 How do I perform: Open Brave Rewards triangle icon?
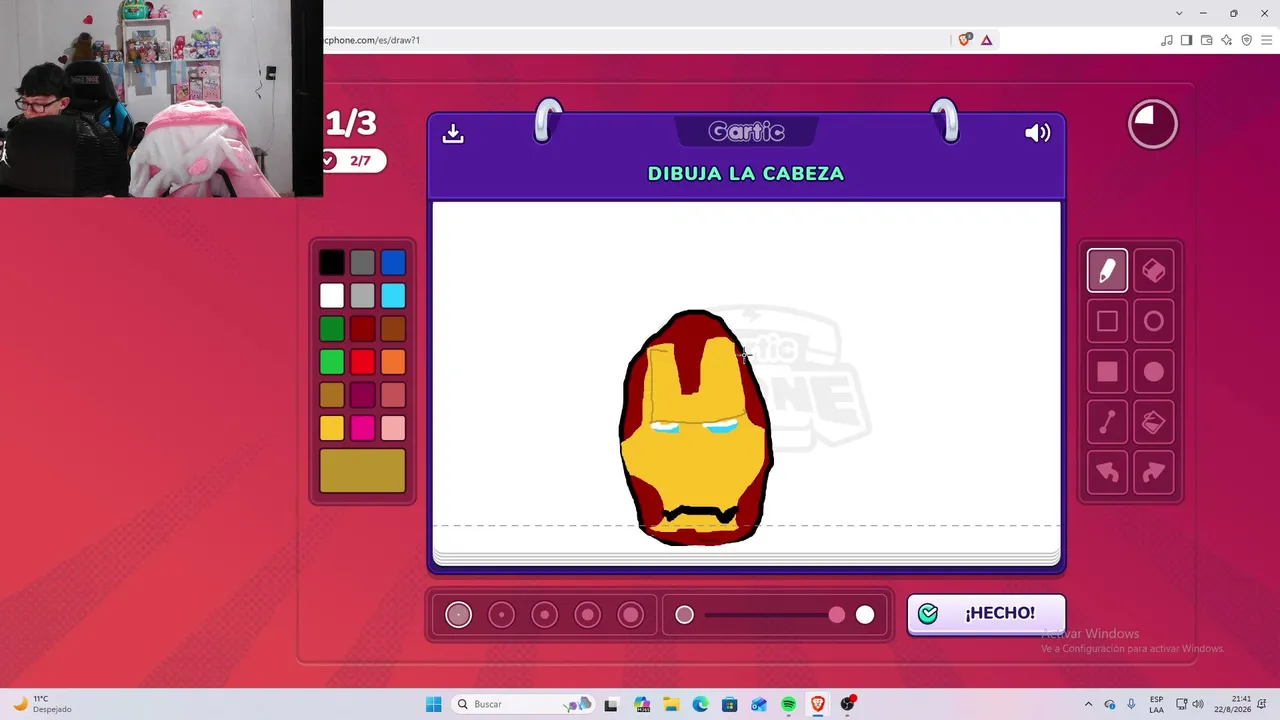click(x=987, y=40)
